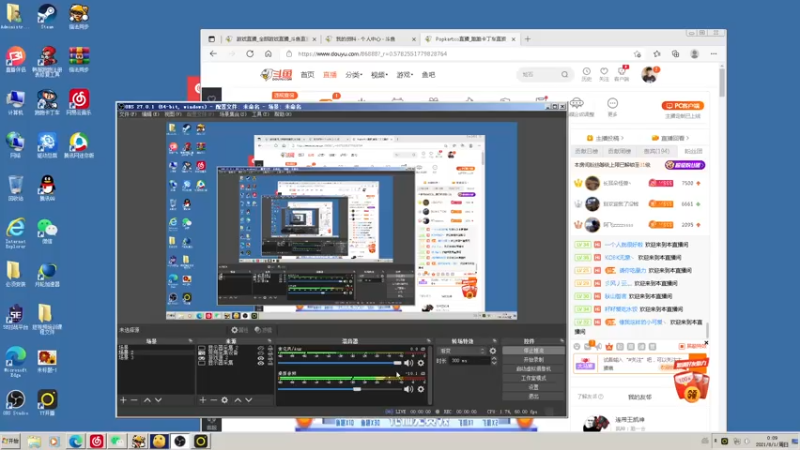Open browser collections icon
This screenshot has width=800, height=450.
[x=676, y=54]
